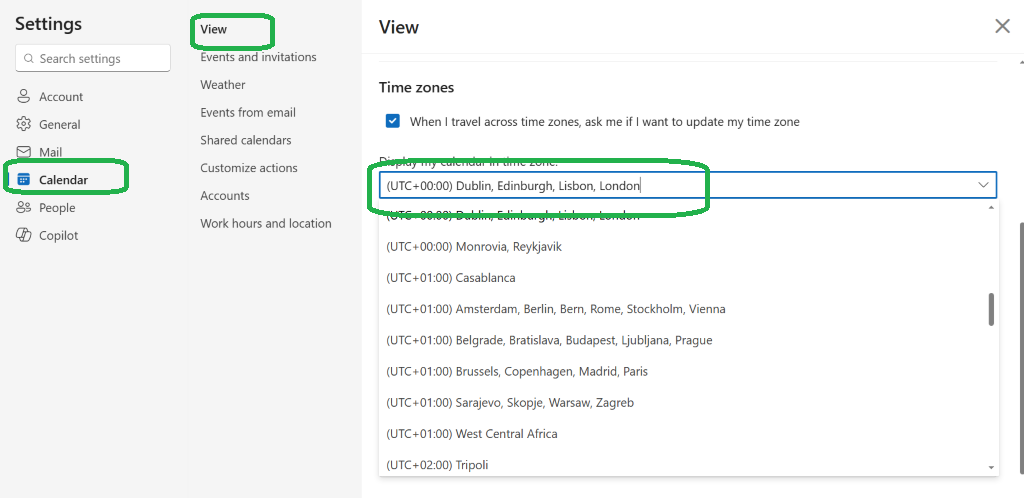The height and width of the screenshot is (498, 1024).
Task: Go to Weather settings
Action: pos(223,85)
